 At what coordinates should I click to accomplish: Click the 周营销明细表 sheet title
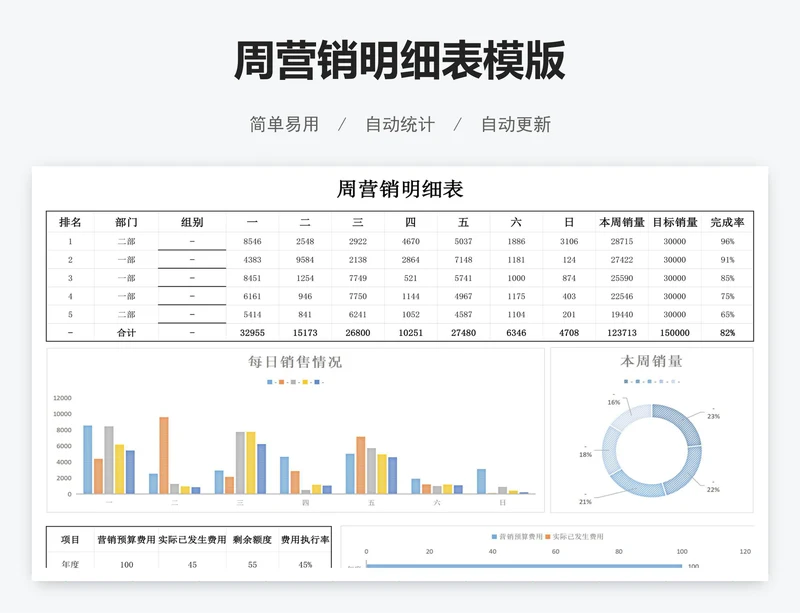400,189
